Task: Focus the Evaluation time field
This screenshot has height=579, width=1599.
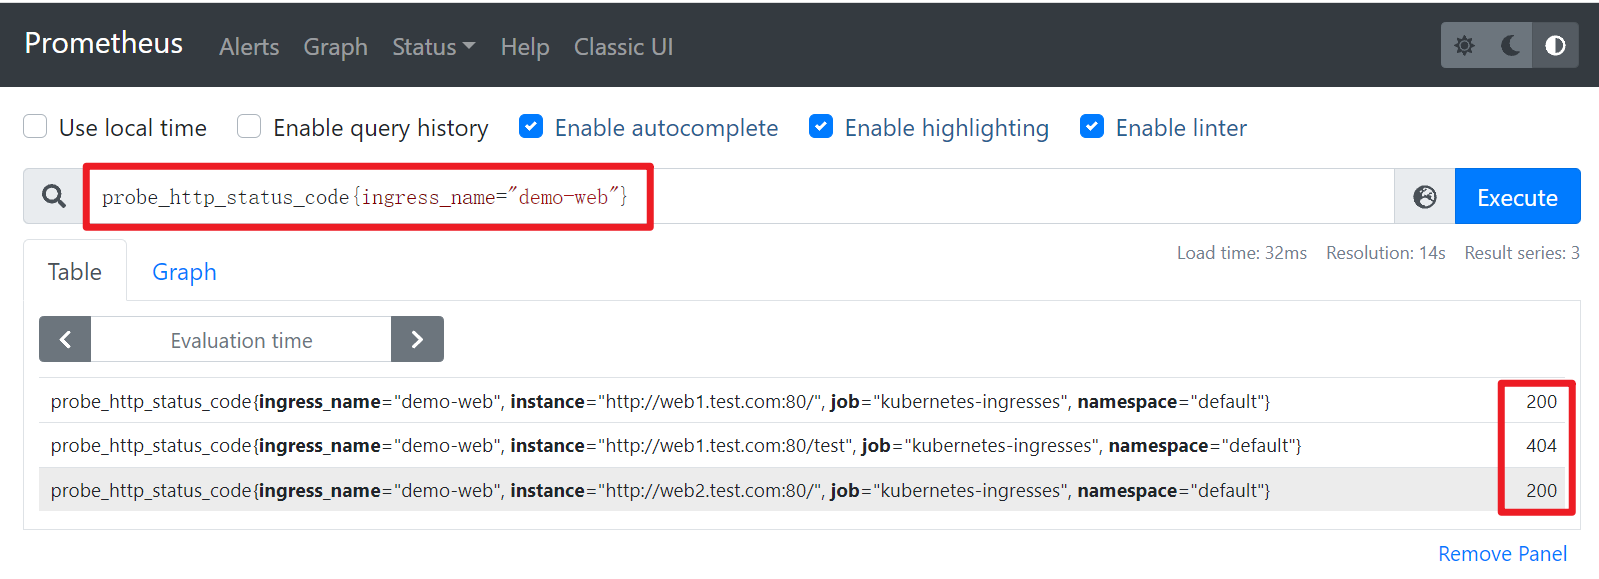Action: tap(241, 341)
